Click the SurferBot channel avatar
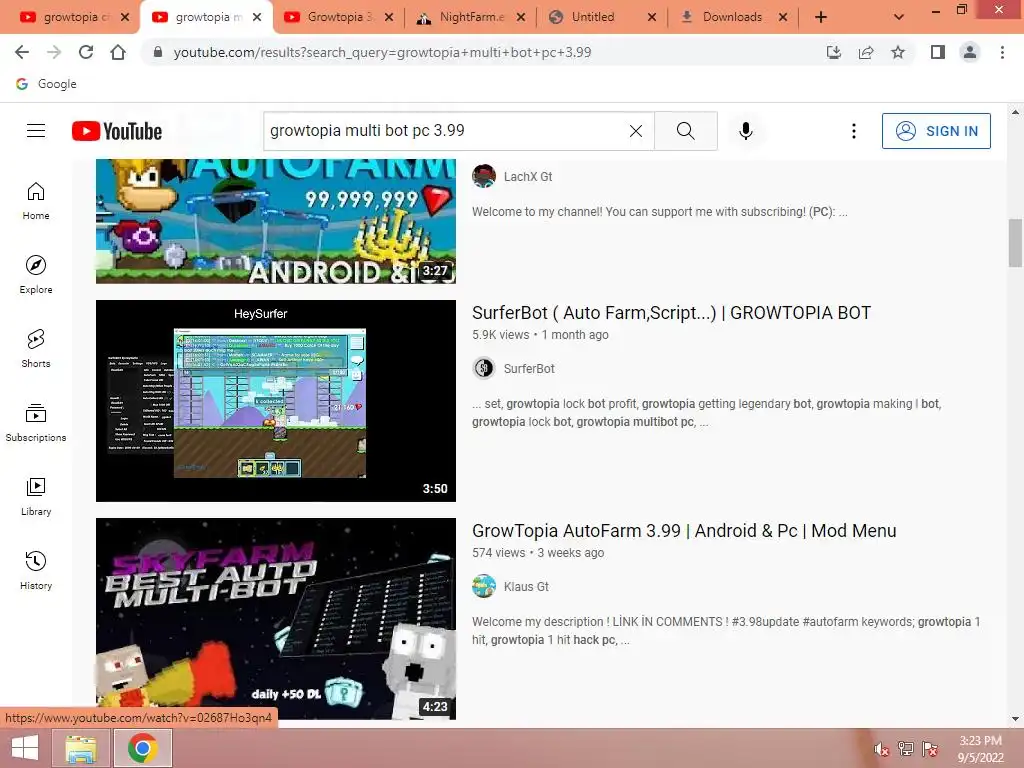Screen dimensions: 1024x768 point(484,368)
